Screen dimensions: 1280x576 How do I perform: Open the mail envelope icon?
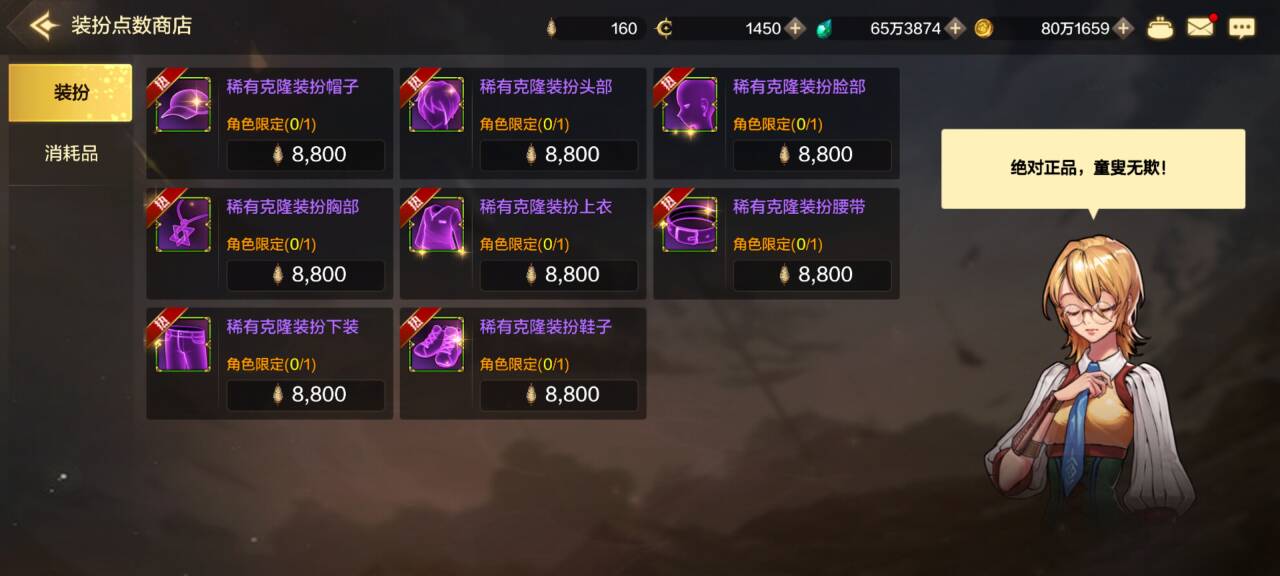[1200, 28]
